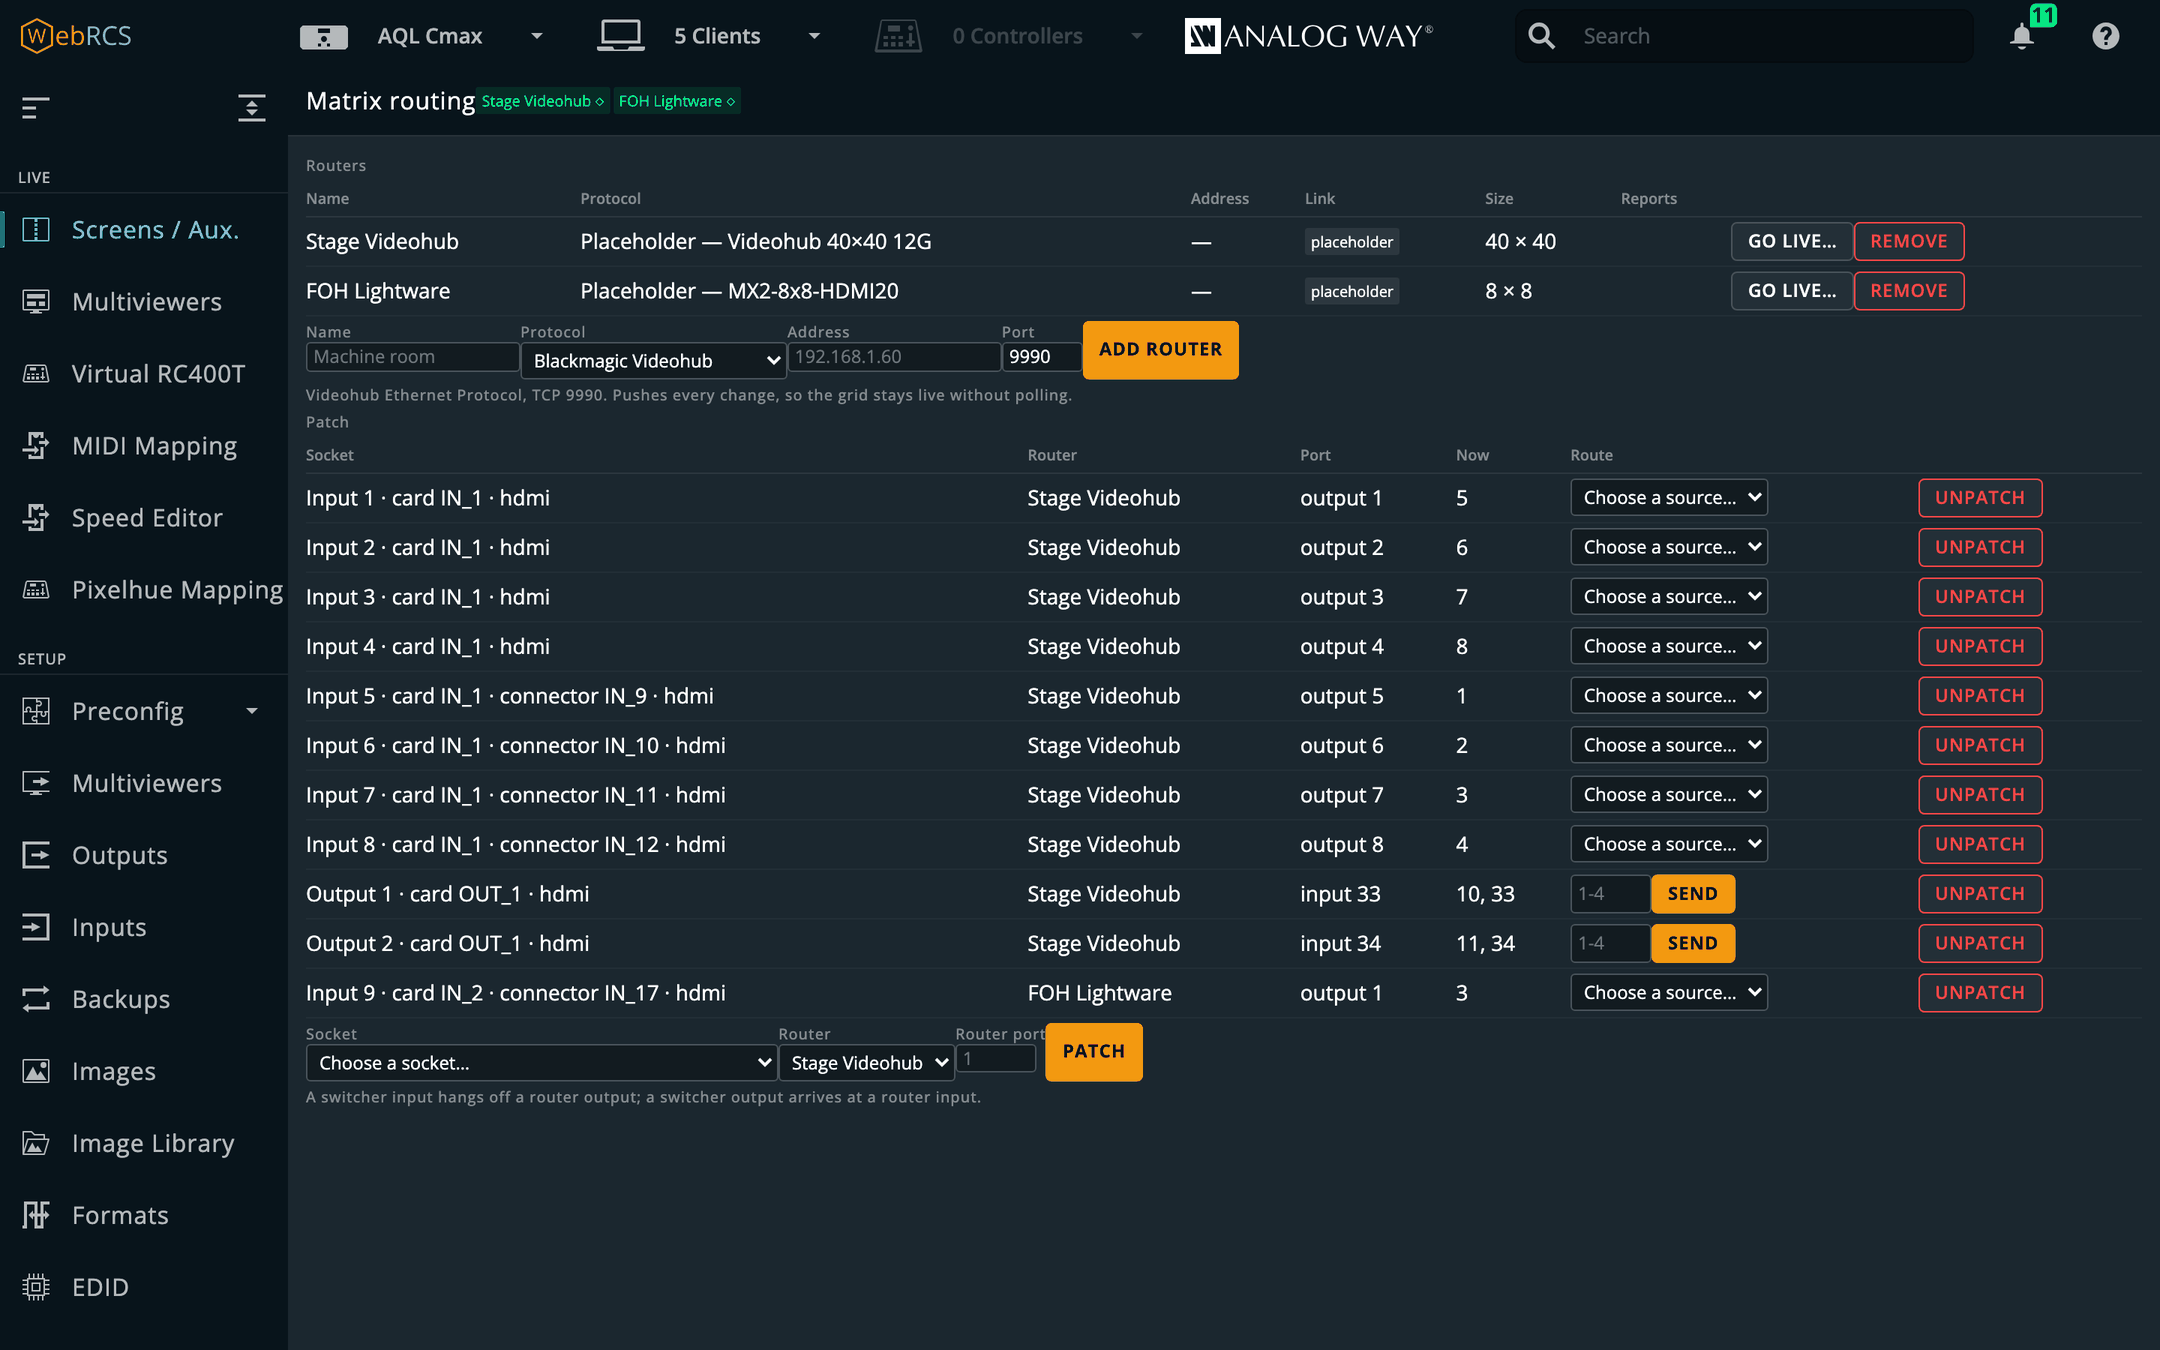Expand the 5 Clients dropdown arrow
Image resolution: width=2160 pixels, height=1350 pixels.
pos(814,36)
